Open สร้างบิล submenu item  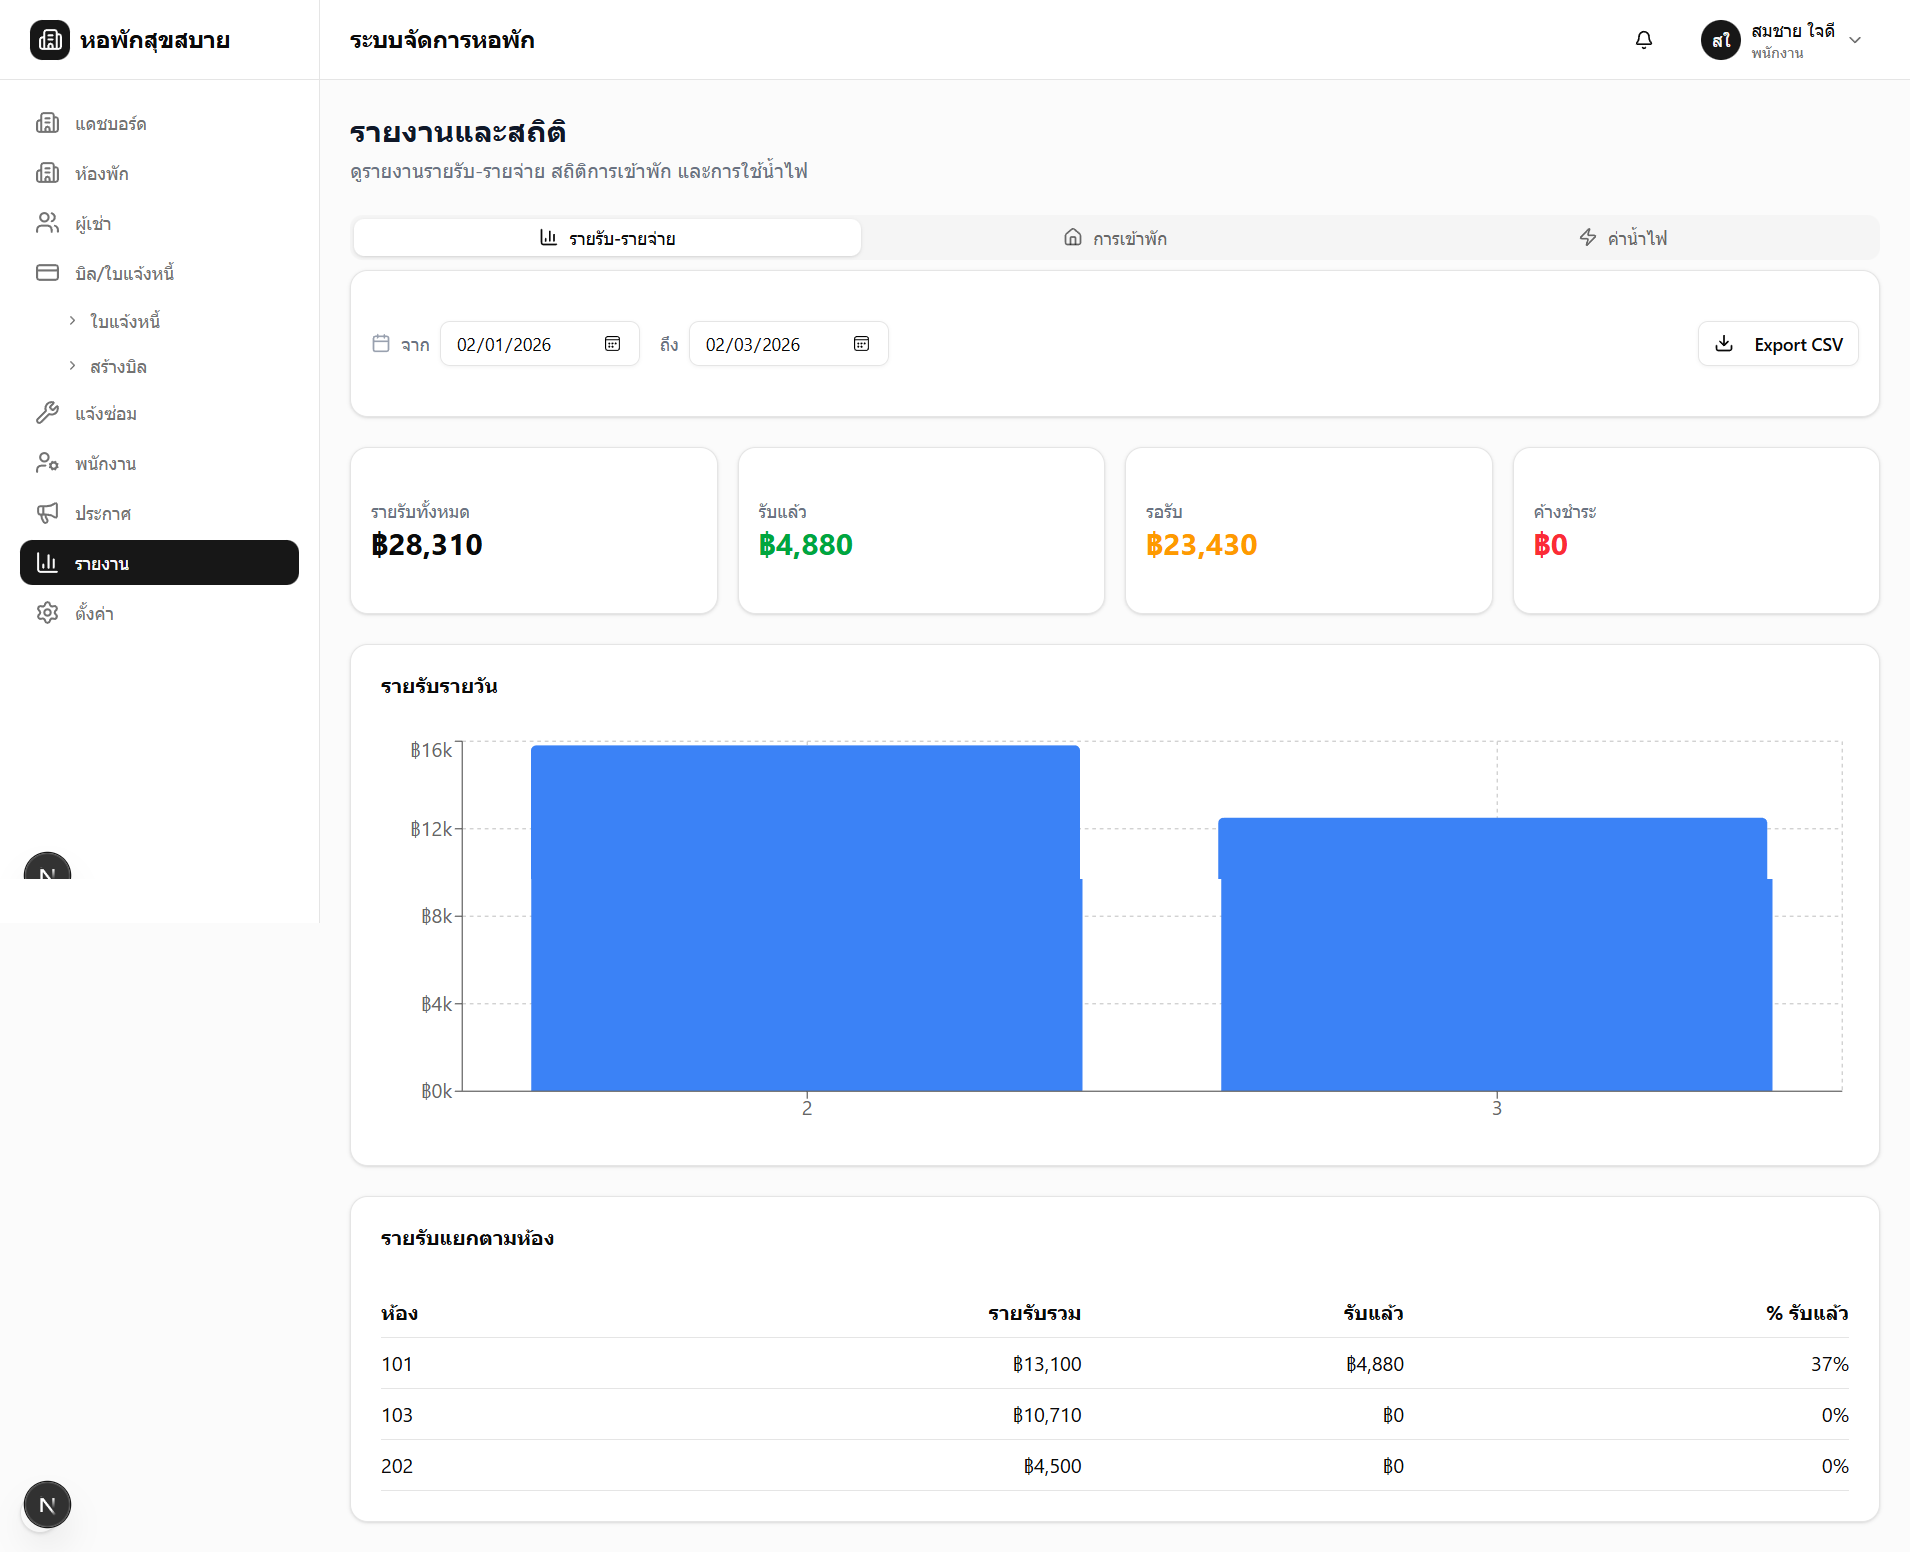tap(118, 367)
